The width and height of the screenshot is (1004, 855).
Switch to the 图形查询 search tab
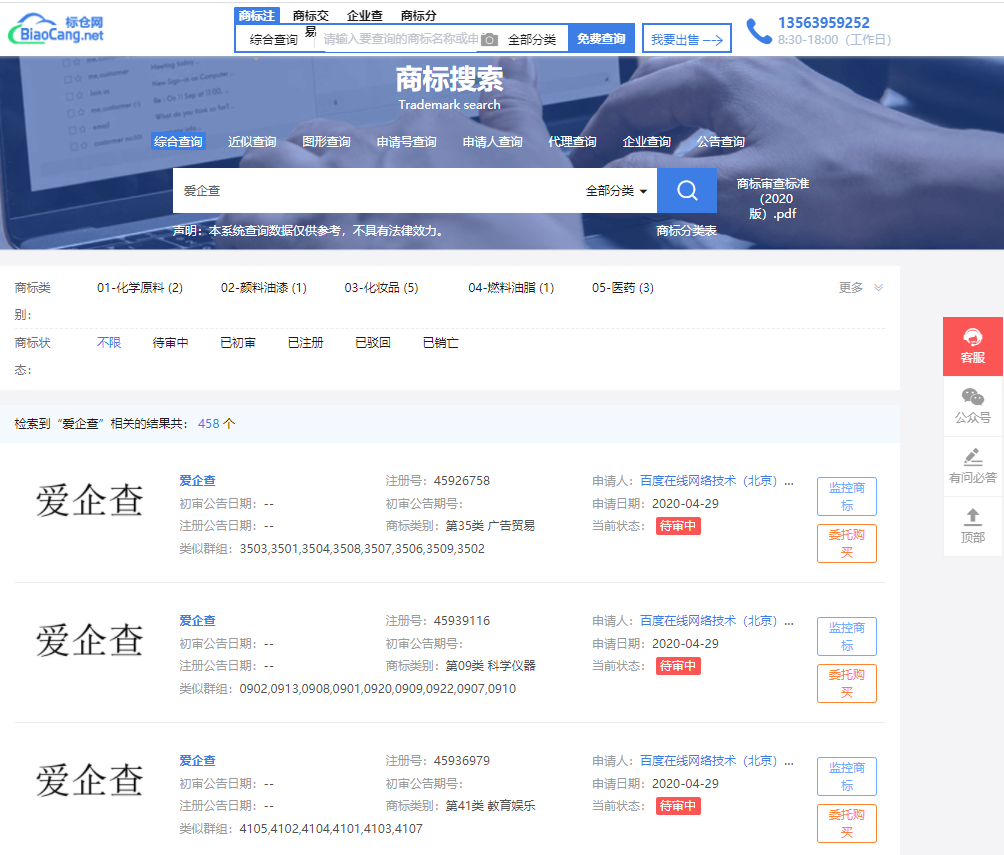(327, 142)
